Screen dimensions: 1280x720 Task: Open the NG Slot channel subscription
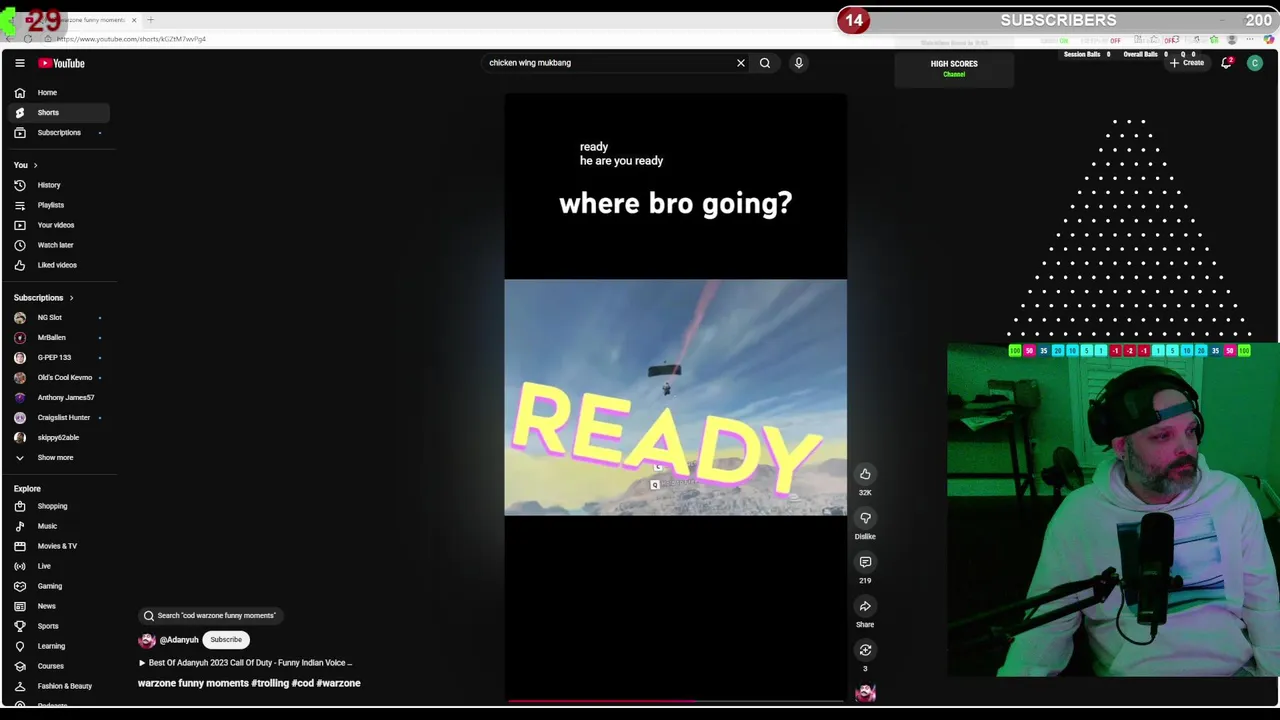[x=60, y=317]
